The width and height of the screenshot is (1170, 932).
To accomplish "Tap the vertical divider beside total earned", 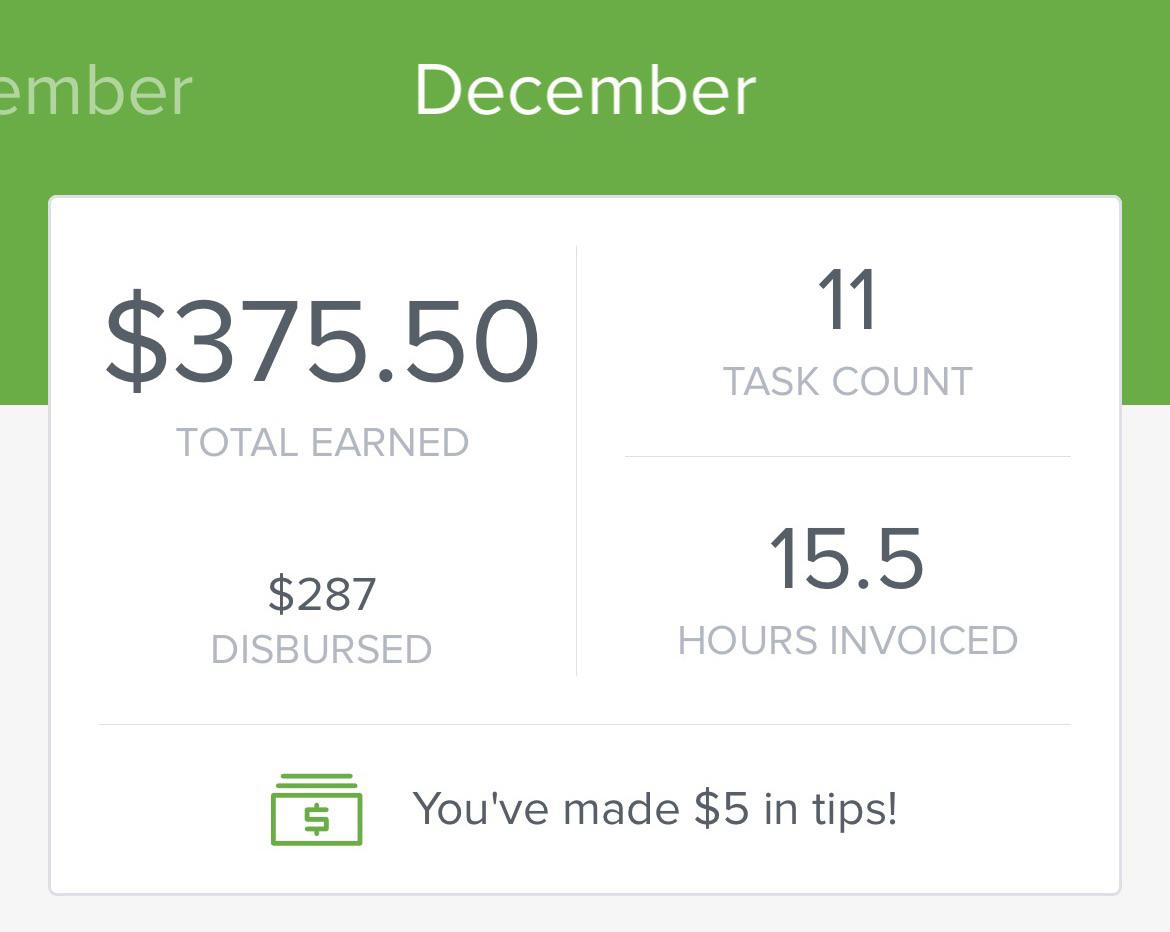I will (x=577, y=460).
